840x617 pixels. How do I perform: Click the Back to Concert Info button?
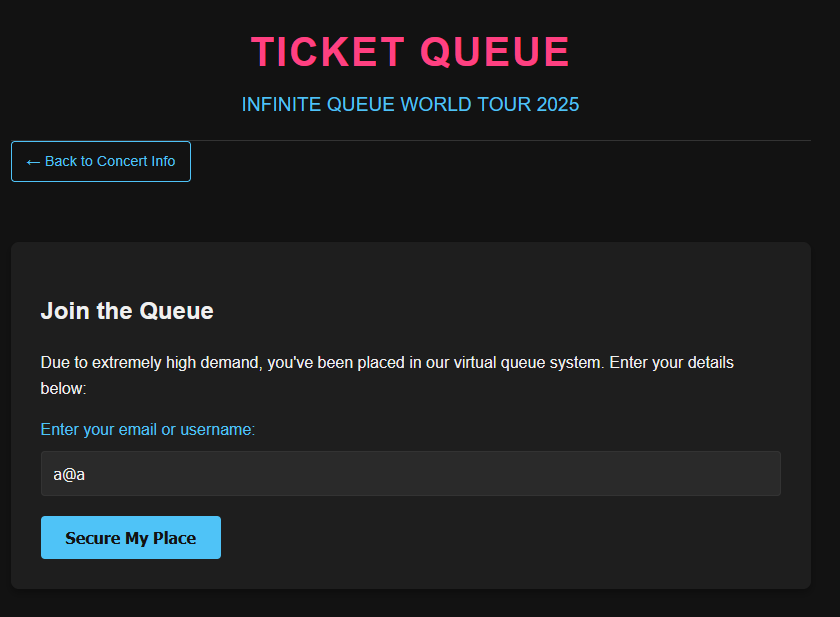101,162
